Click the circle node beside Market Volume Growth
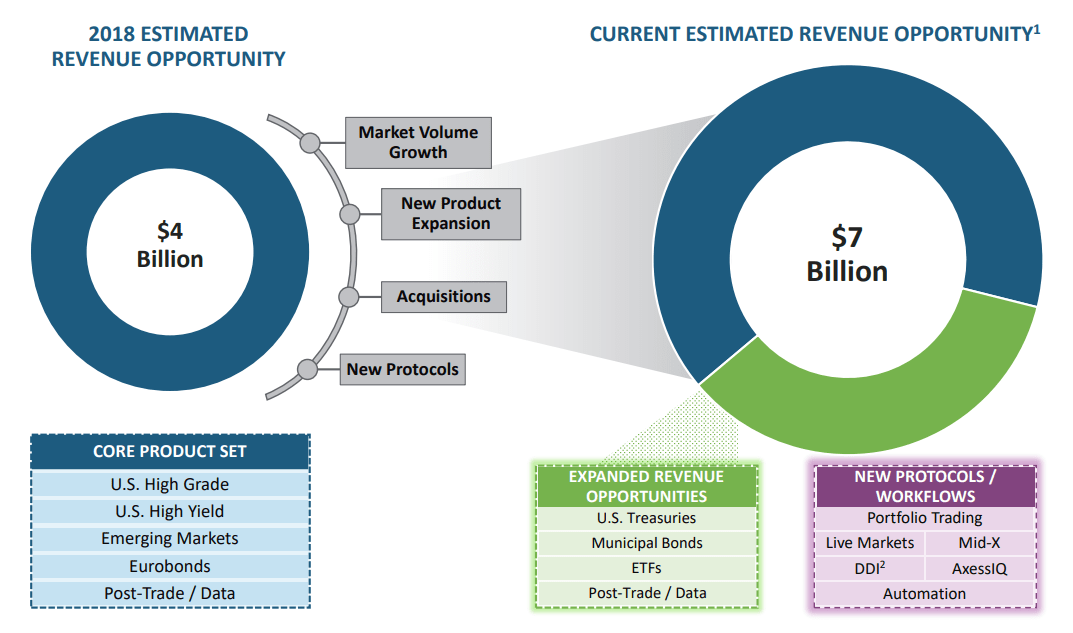Image resolution: width=1073 pixels, height=633 pixels. point(310,143)
